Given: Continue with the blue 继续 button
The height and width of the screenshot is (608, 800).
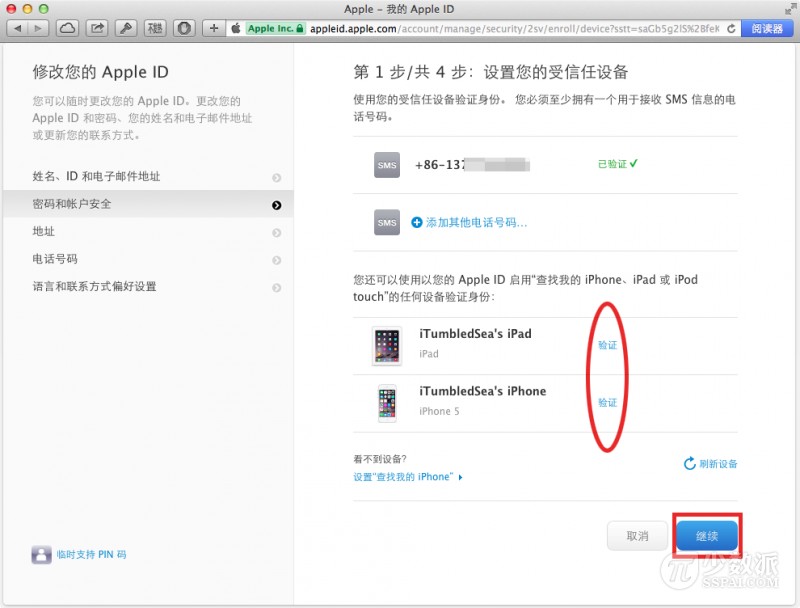Looking at the screenshot, I should tap(707, 536).
